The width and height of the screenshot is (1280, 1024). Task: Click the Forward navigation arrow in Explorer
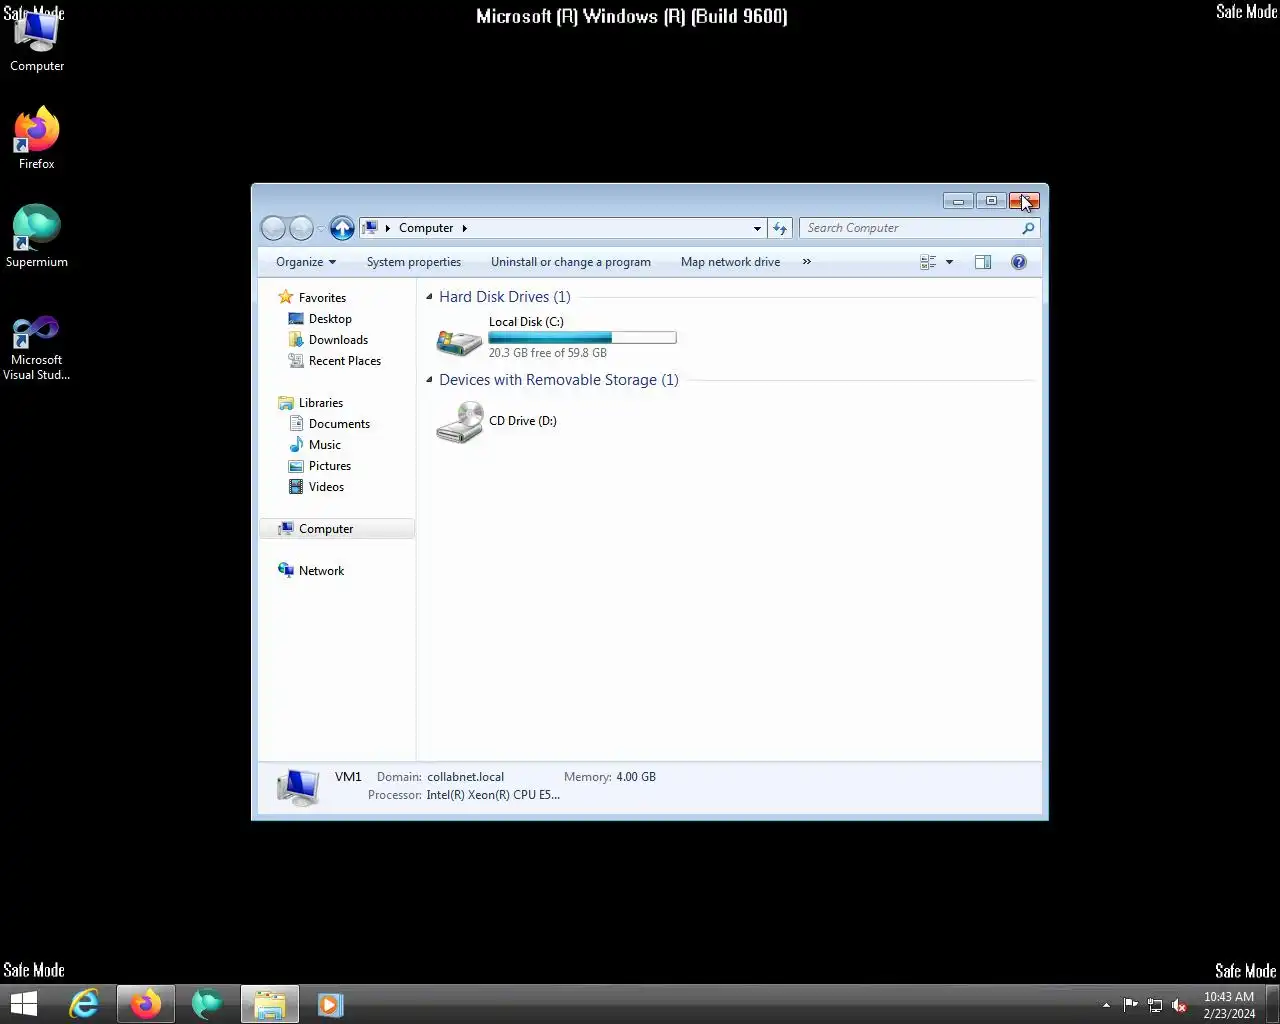[x=301, y=228]
